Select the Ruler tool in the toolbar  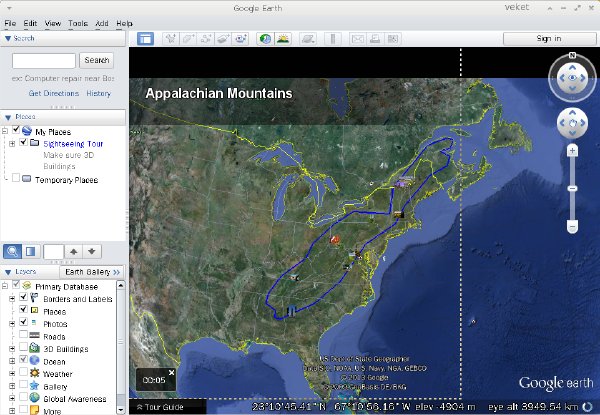(333, 39)
